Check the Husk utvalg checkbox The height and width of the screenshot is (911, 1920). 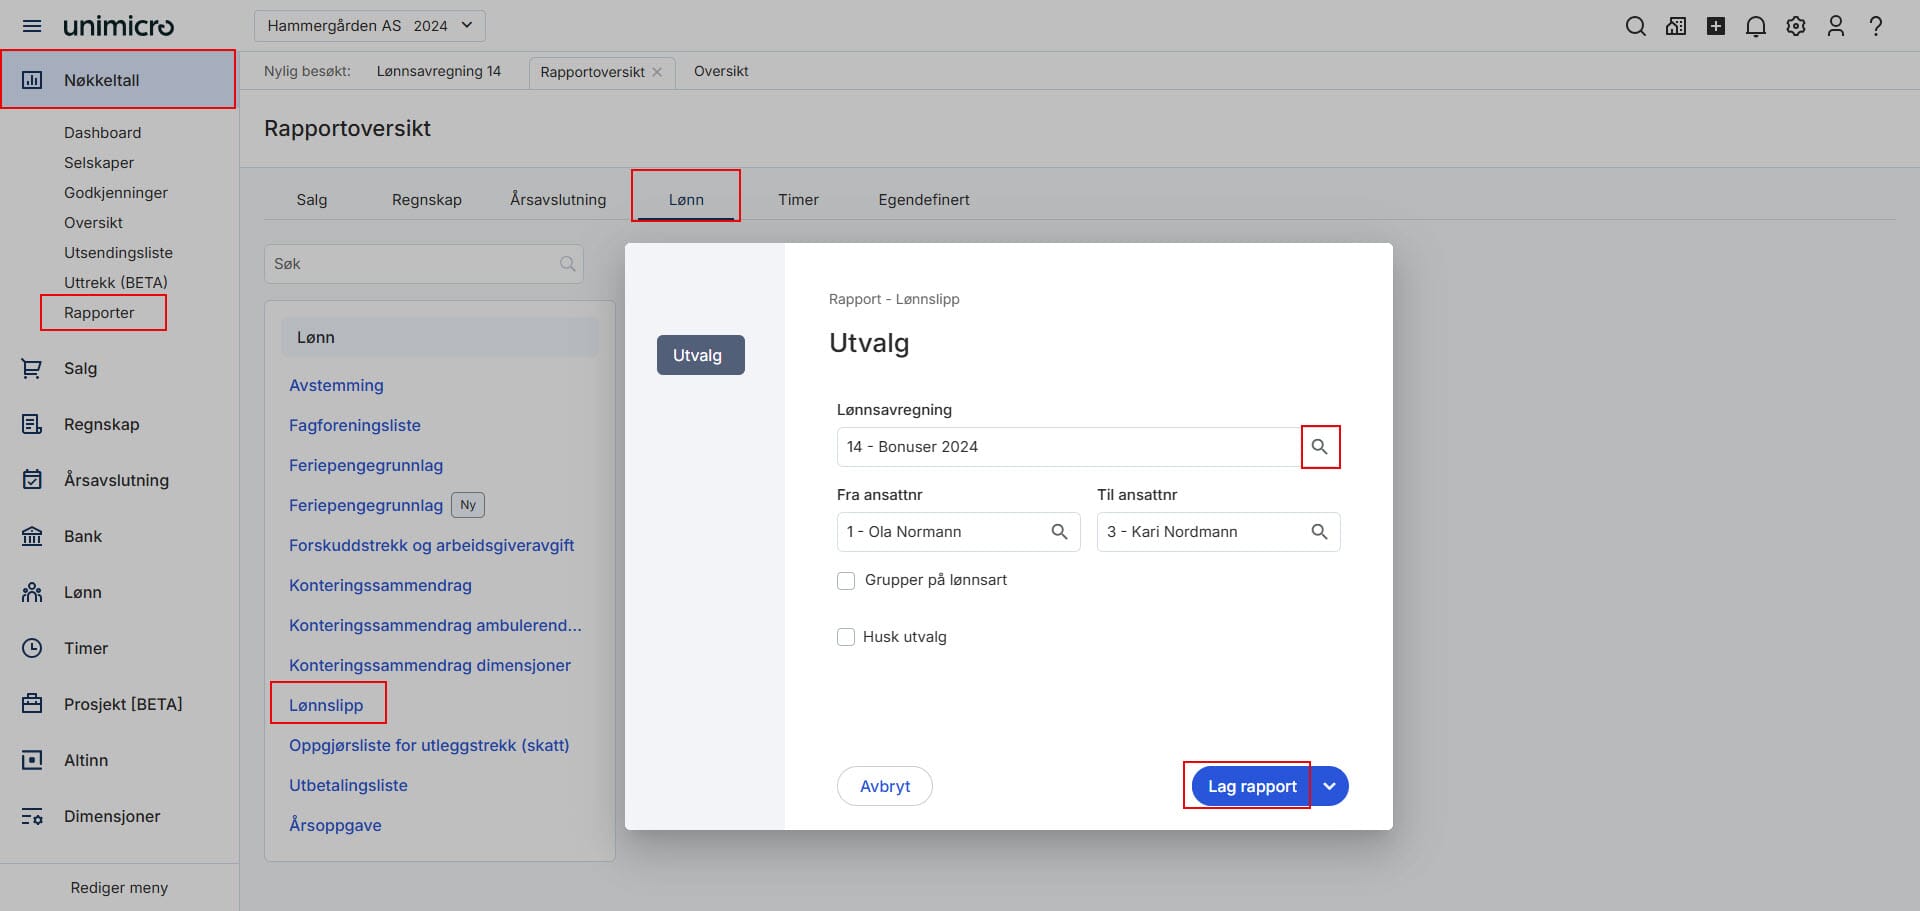pyautogui.click(x=846, y=637)
